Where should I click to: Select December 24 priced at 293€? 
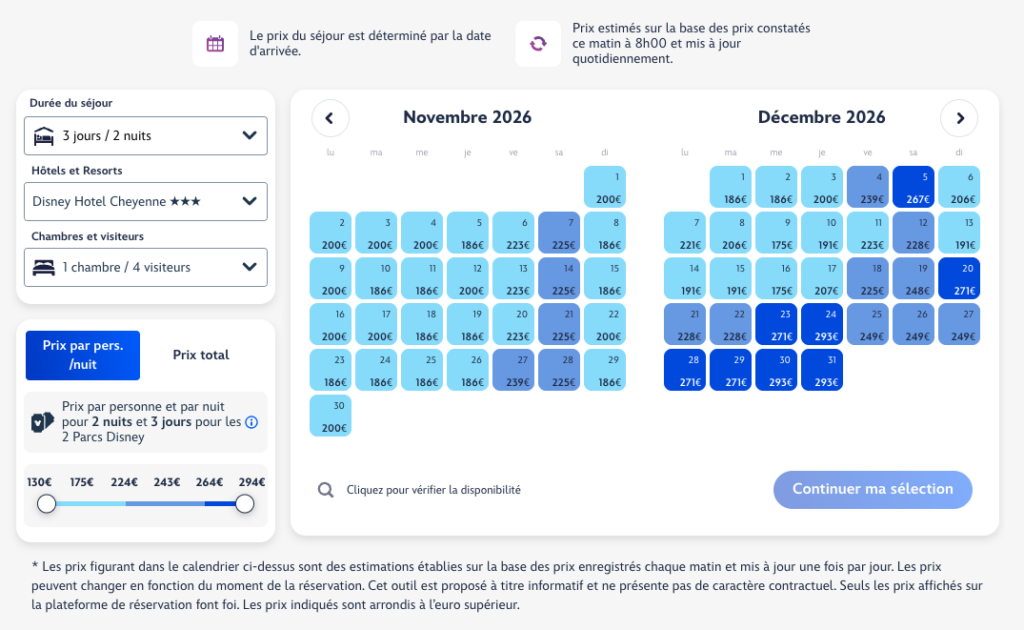[822, 324]
